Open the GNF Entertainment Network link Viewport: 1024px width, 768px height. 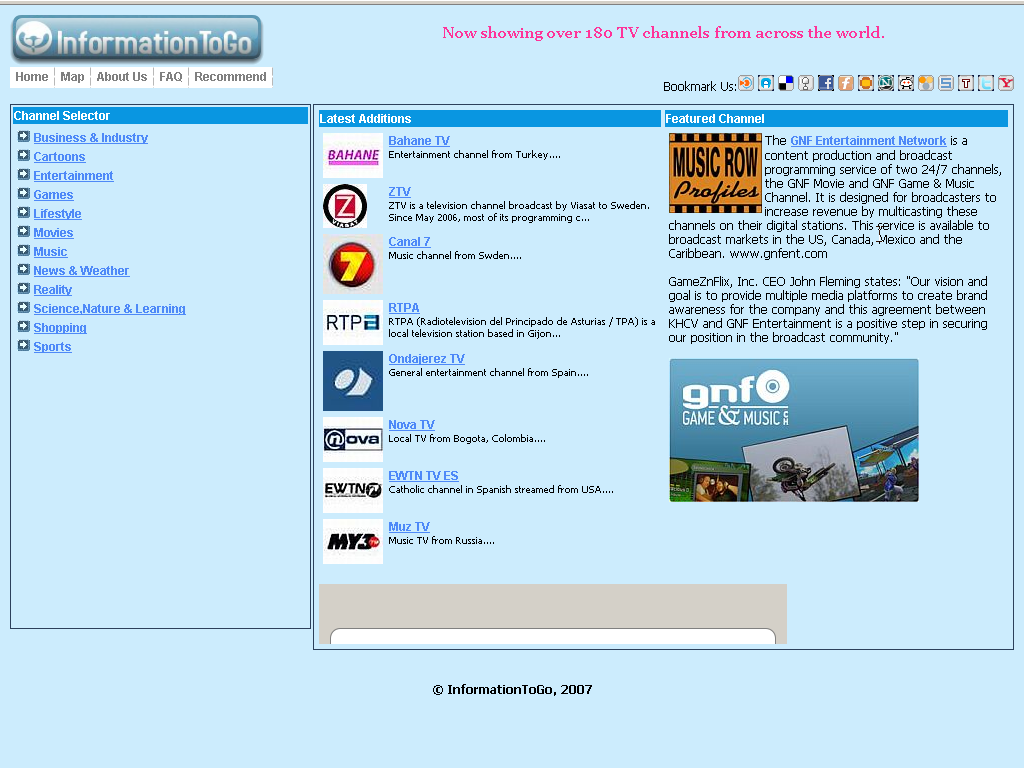[x=869, y=140]
